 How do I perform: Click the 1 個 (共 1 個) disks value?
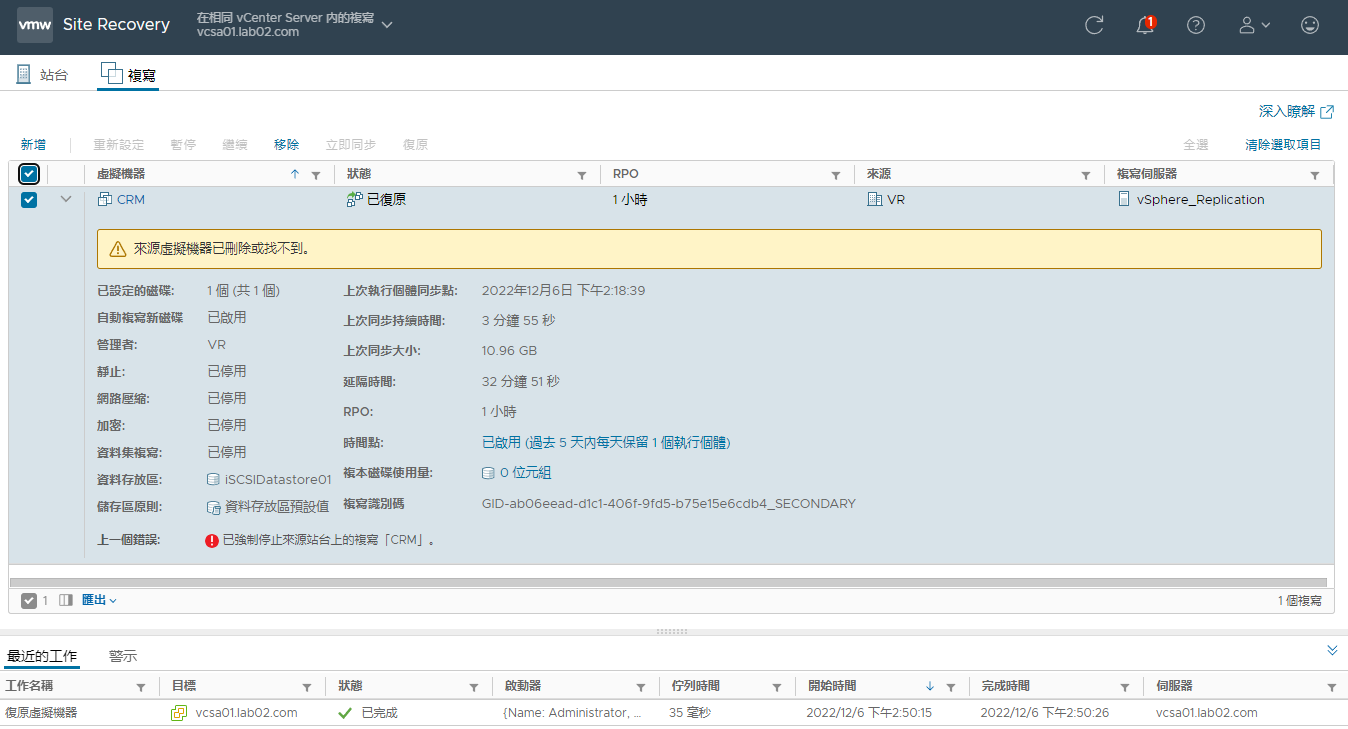[x=243, y=291]
